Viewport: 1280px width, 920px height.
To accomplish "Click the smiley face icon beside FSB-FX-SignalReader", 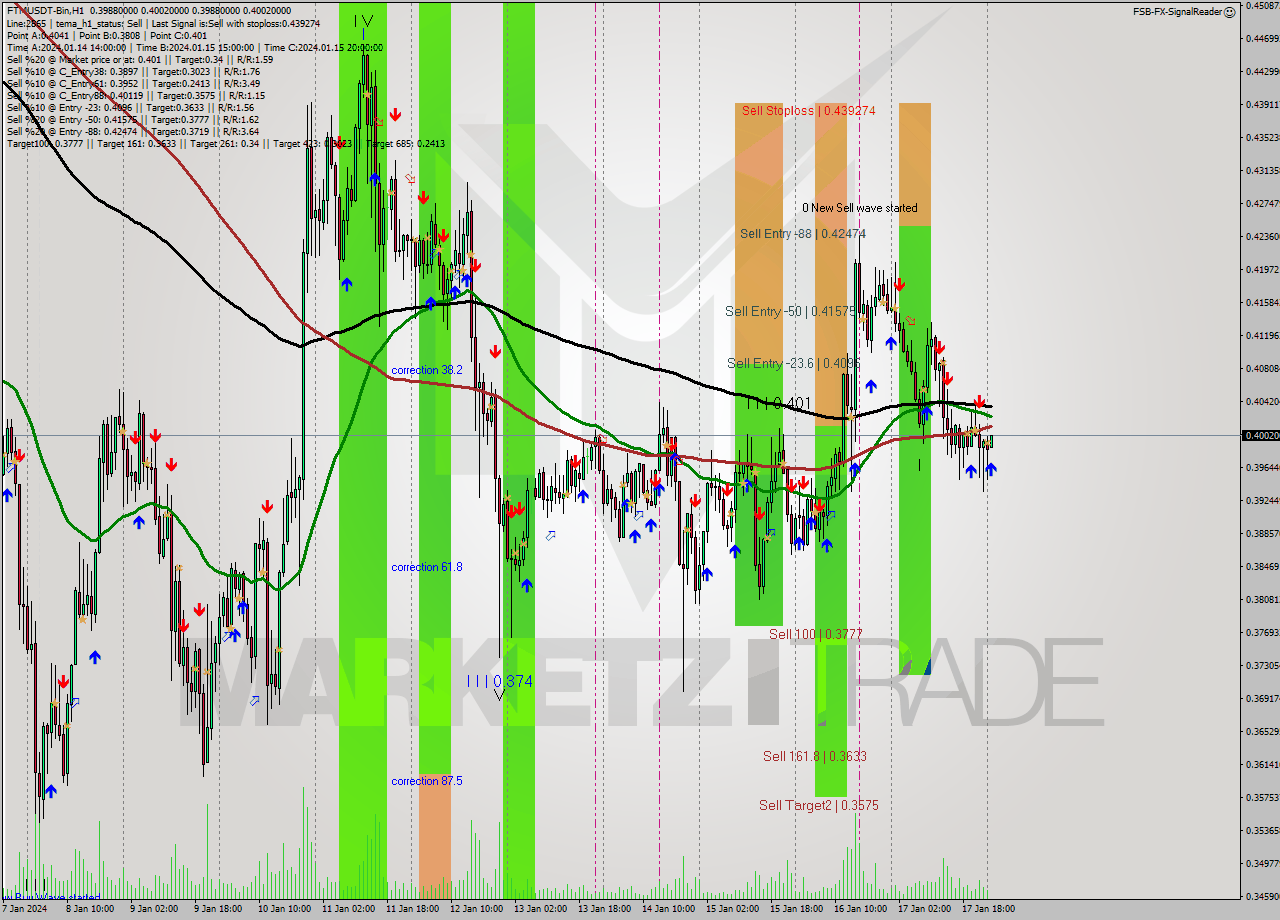I will tap(1229, 12).
